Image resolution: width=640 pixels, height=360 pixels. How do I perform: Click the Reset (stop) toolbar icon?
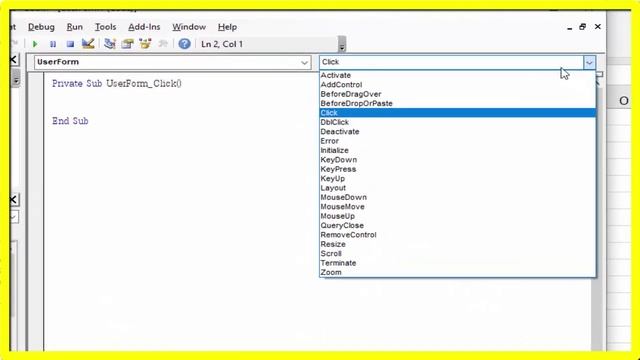pyautogui.click(x=70, y=44)
